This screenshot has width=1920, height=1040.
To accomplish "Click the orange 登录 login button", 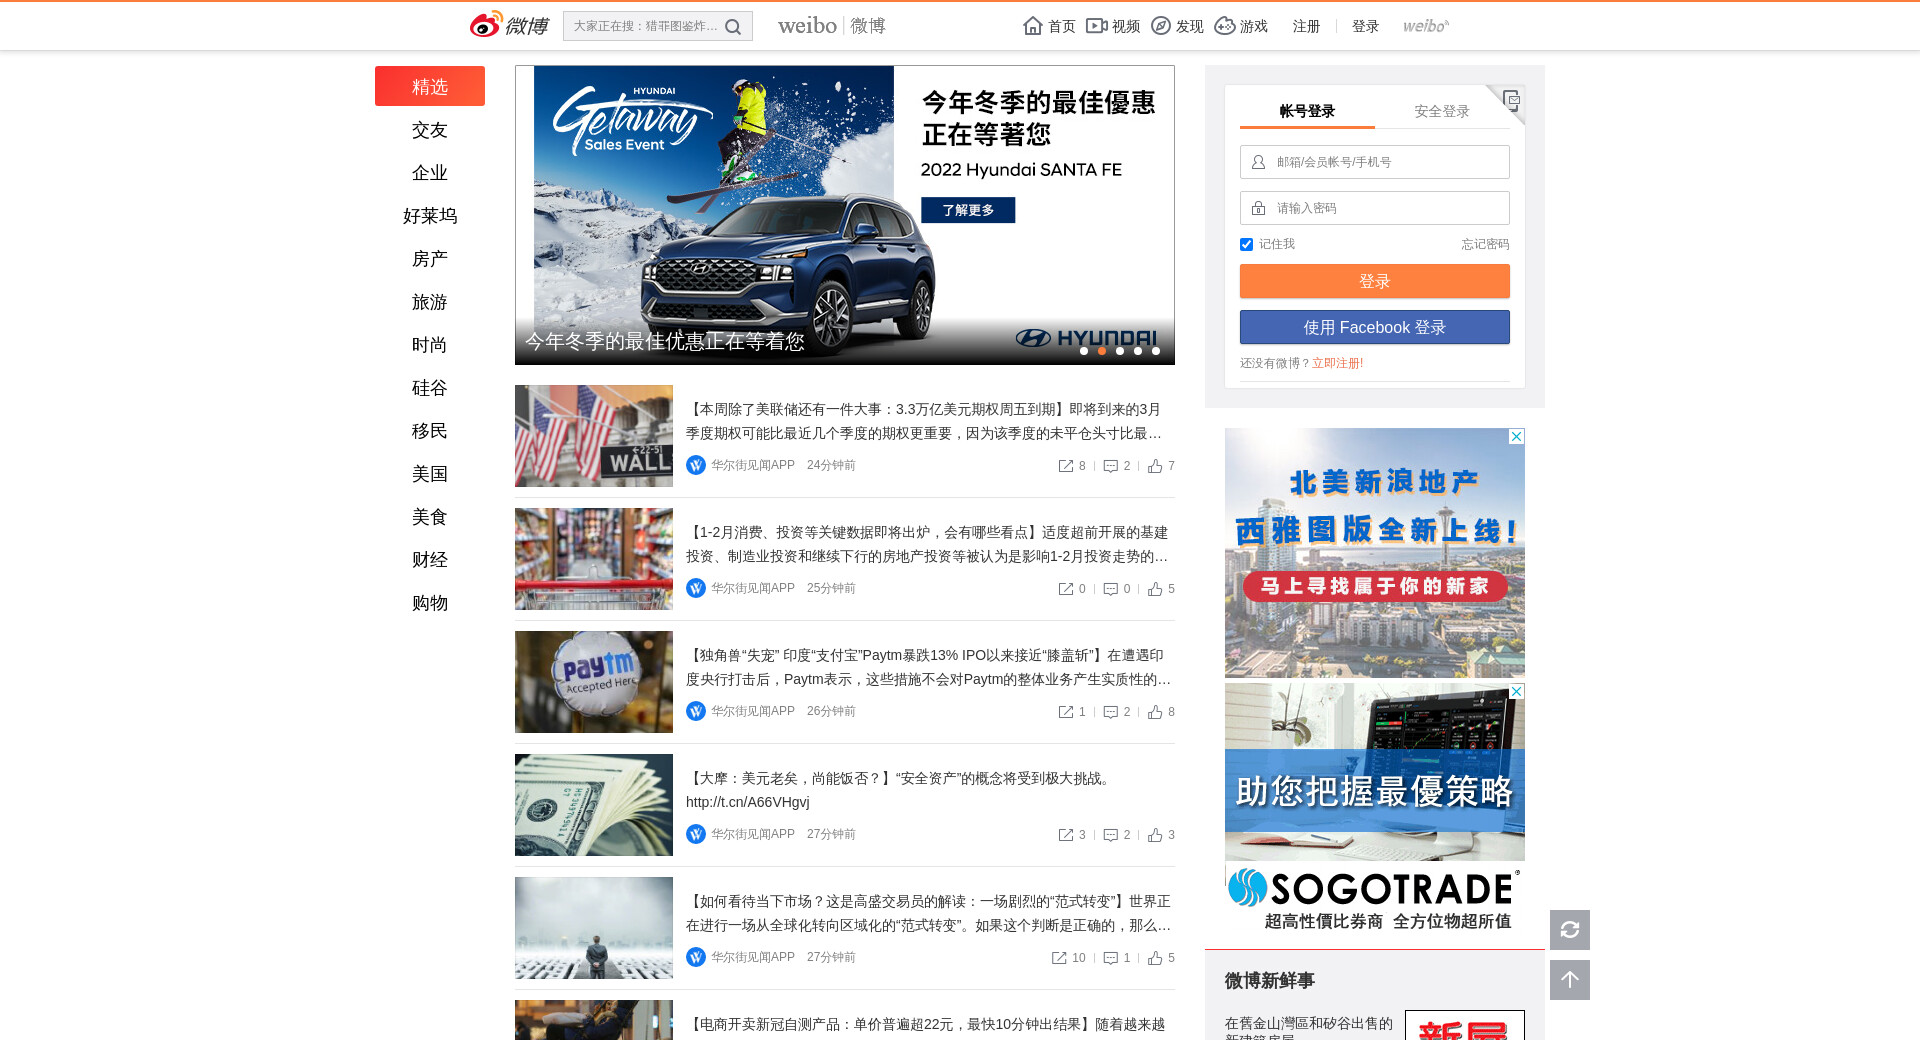I will 1374,281.
